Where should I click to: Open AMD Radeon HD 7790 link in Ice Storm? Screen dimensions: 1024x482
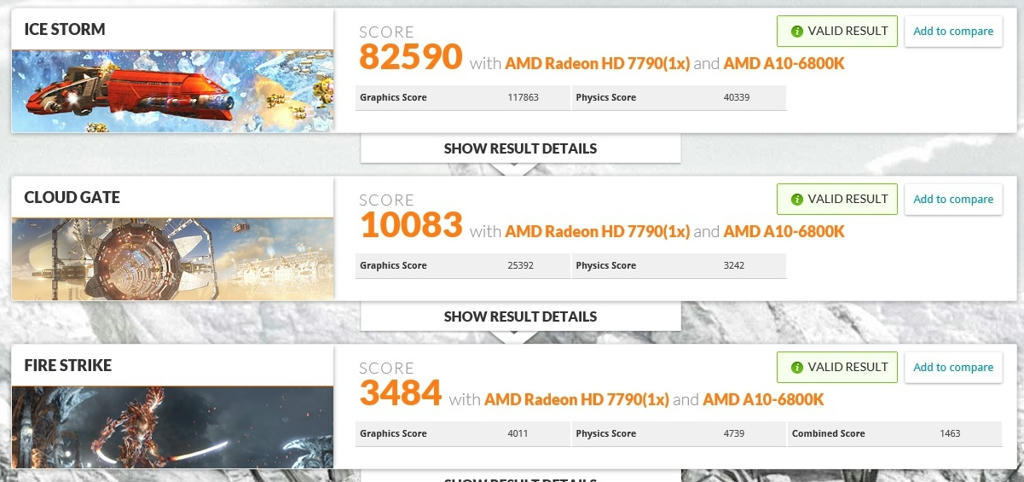(x=598, y=64)
